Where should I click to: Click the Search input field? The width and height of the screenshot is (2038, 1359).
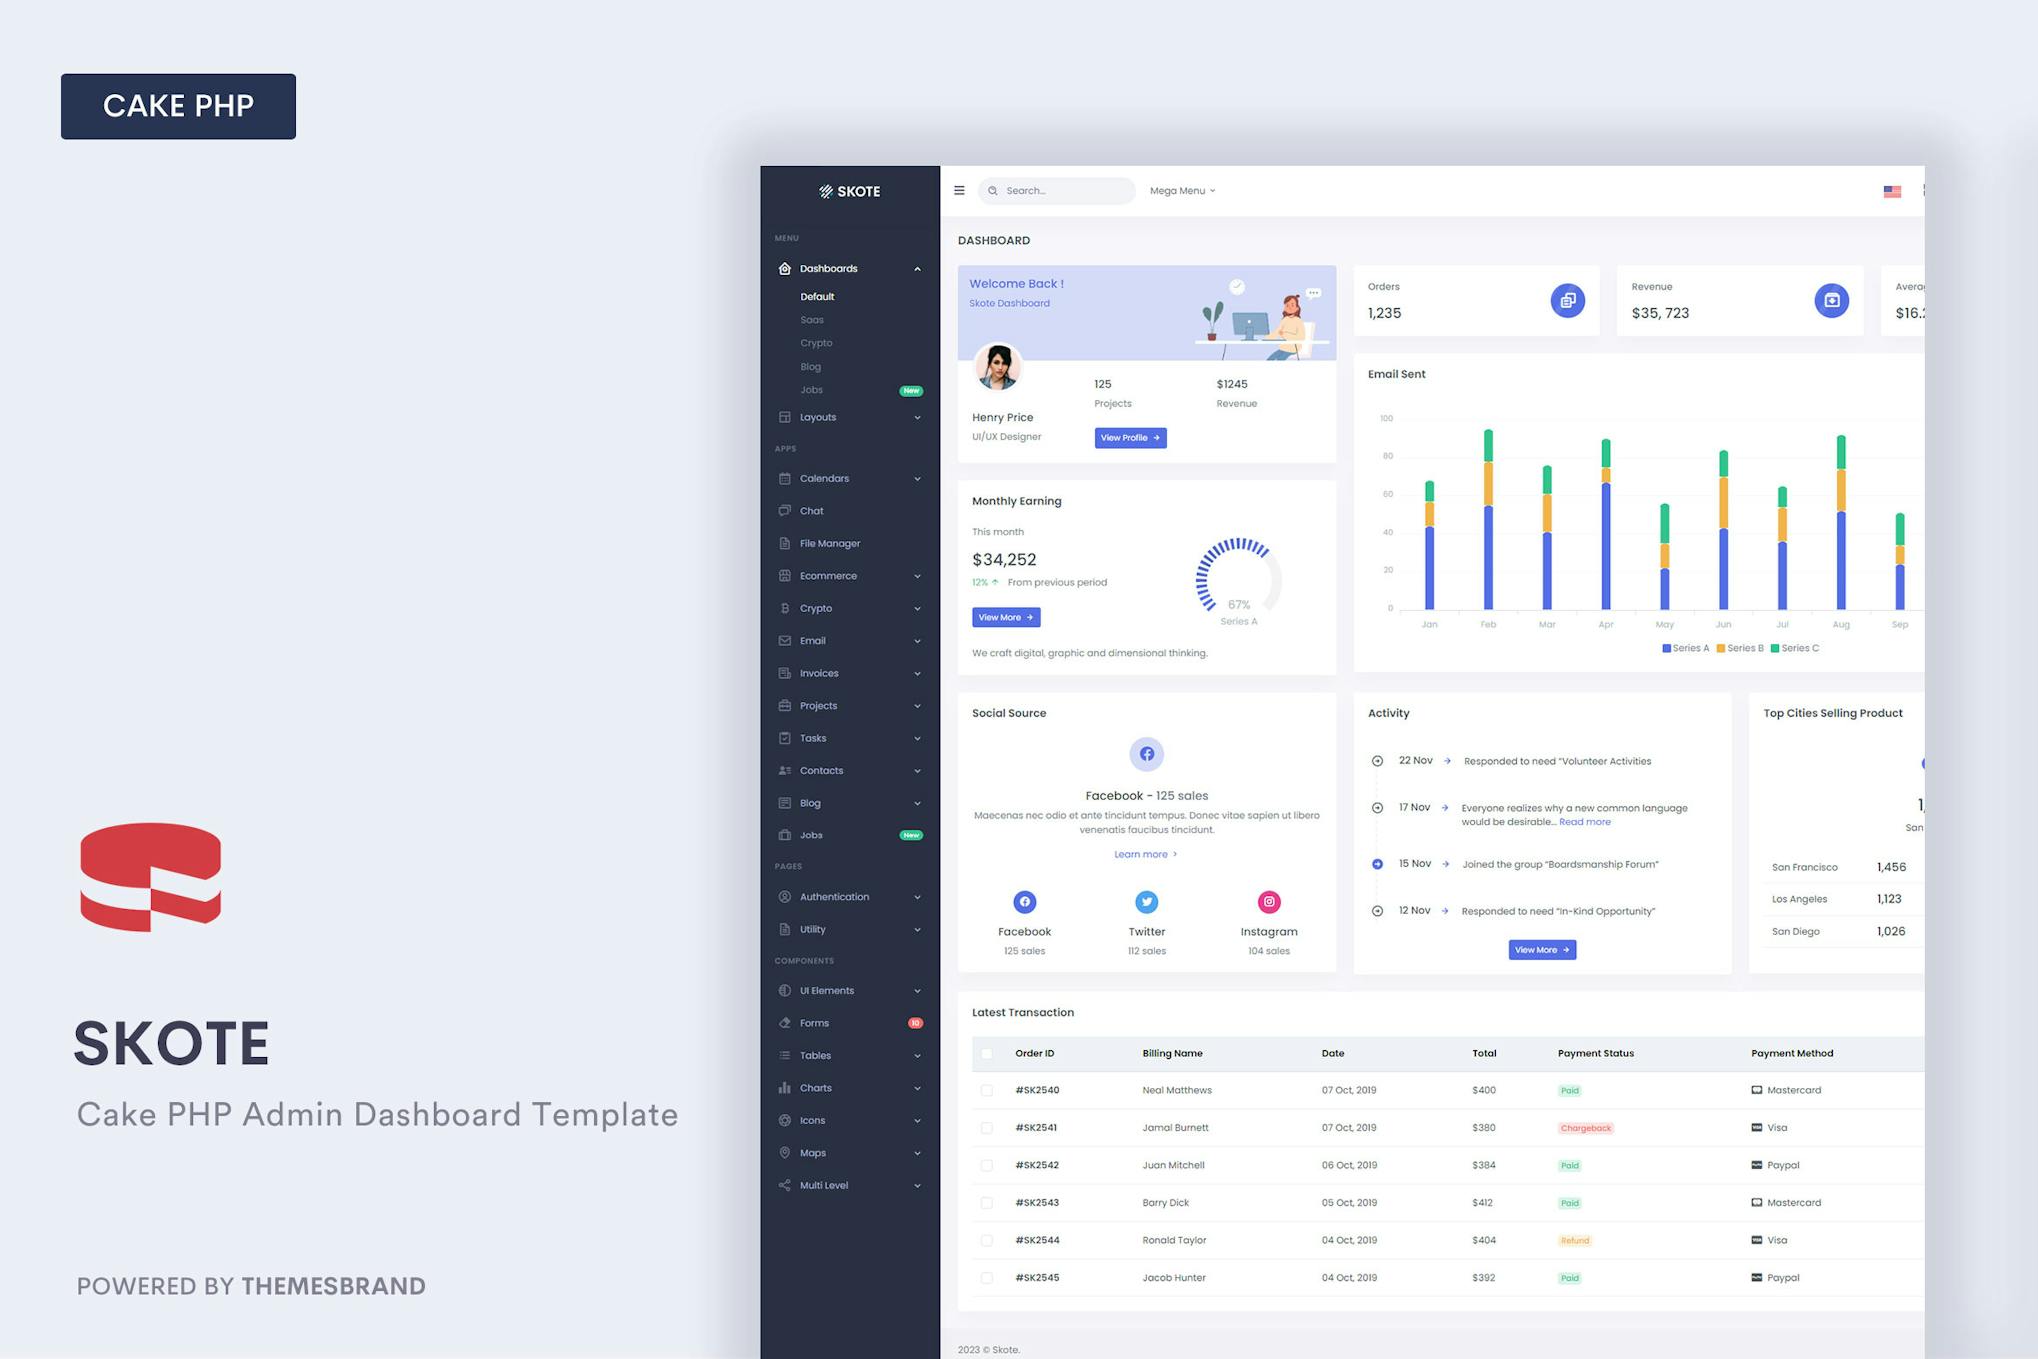pos(1056,190)
